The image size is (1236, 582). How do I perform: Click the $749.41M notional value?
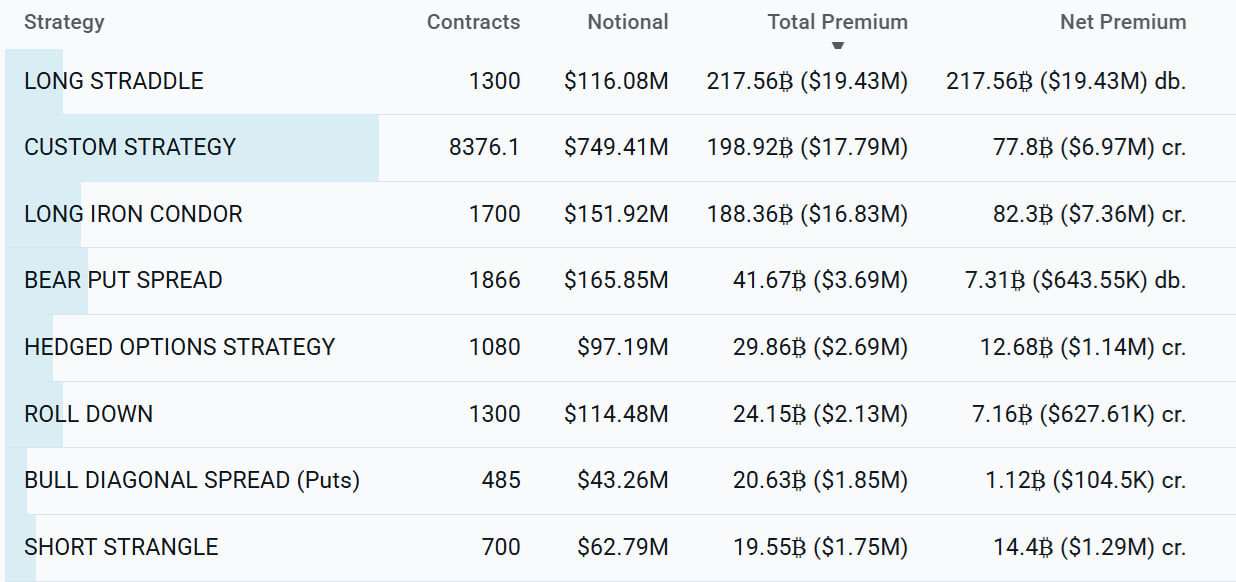[x=616, y=147]
